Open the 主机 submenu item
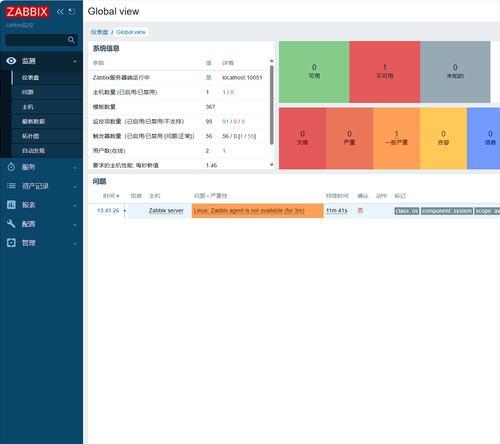 (28, 107)
